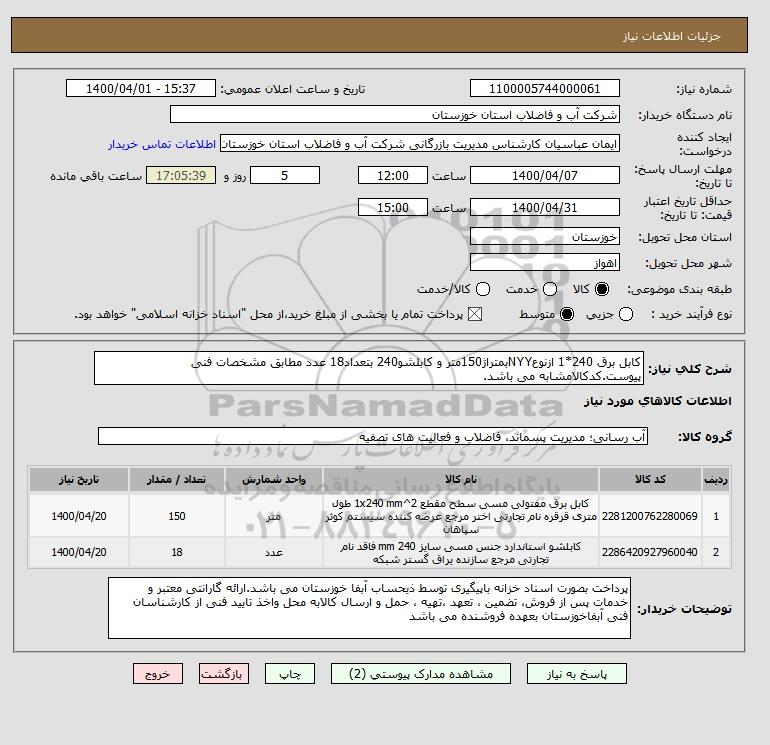
Task: Open the اطلاعات تماس خریدار link
Action: 162,144
